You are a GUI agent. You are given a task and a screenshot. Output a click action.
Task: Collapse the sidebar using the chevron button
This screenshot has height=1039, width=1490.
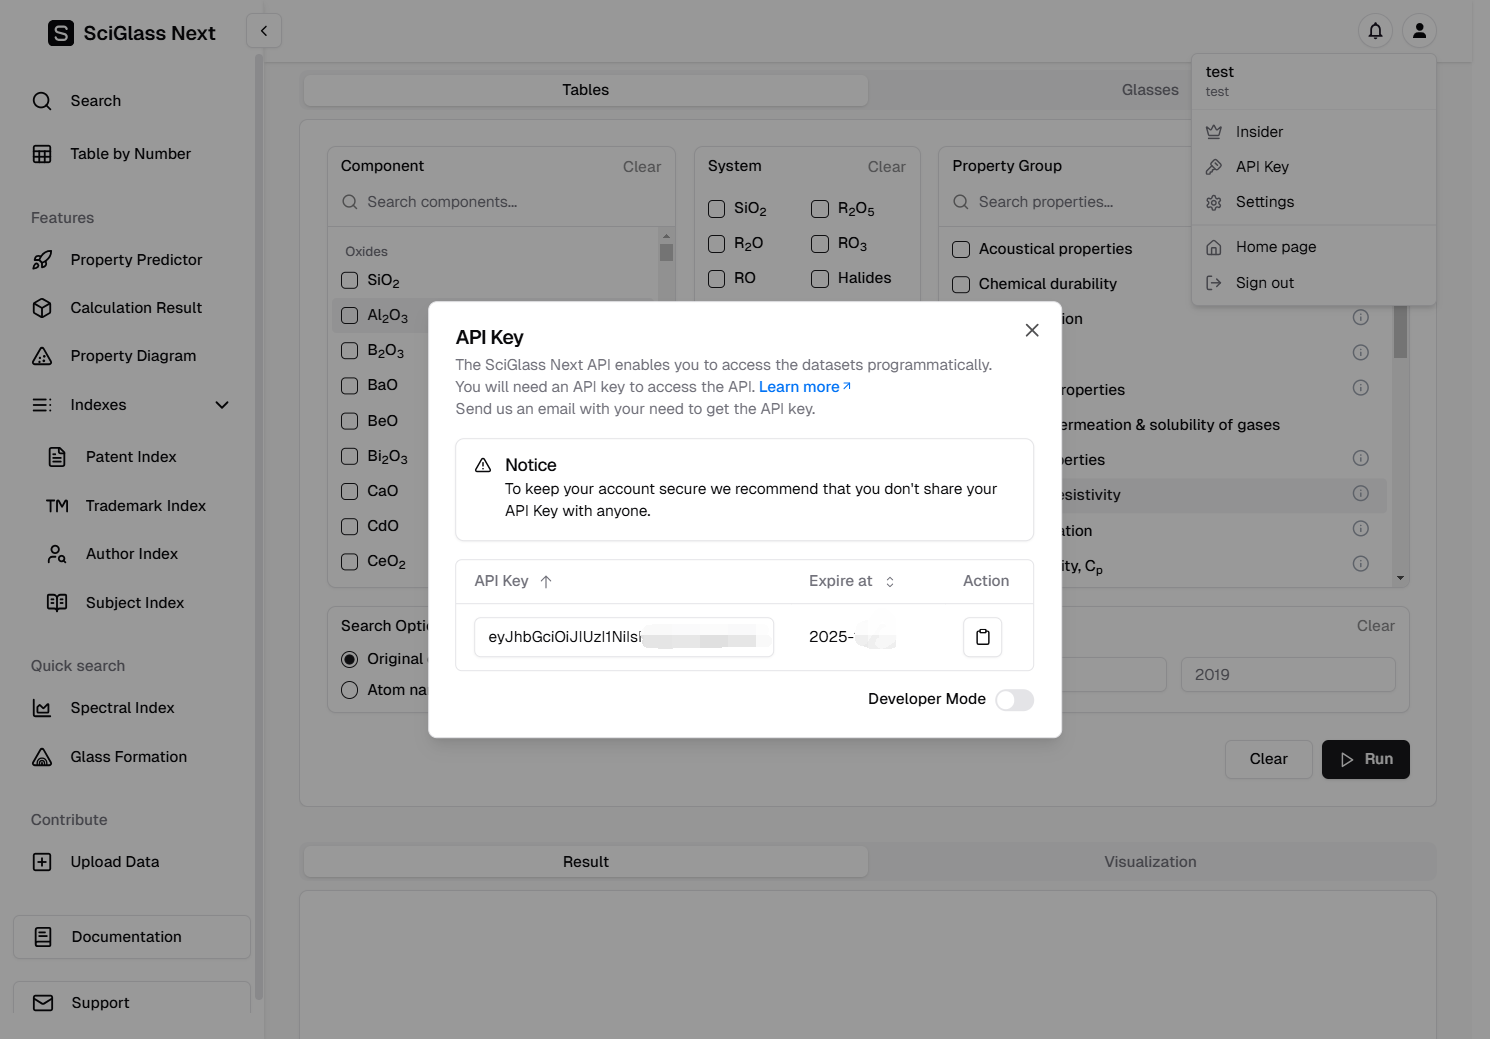(264, 31)
